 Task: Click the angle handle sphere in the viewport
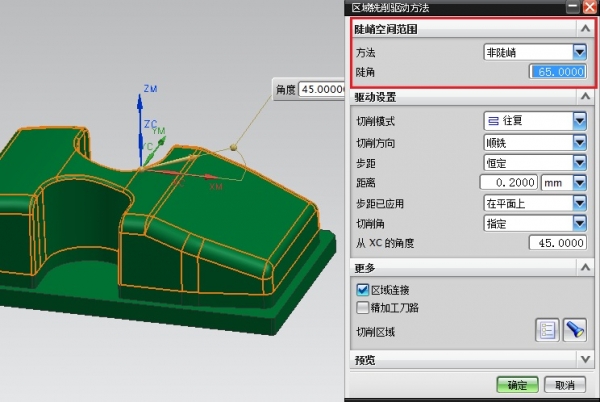[x=233, y=147]
